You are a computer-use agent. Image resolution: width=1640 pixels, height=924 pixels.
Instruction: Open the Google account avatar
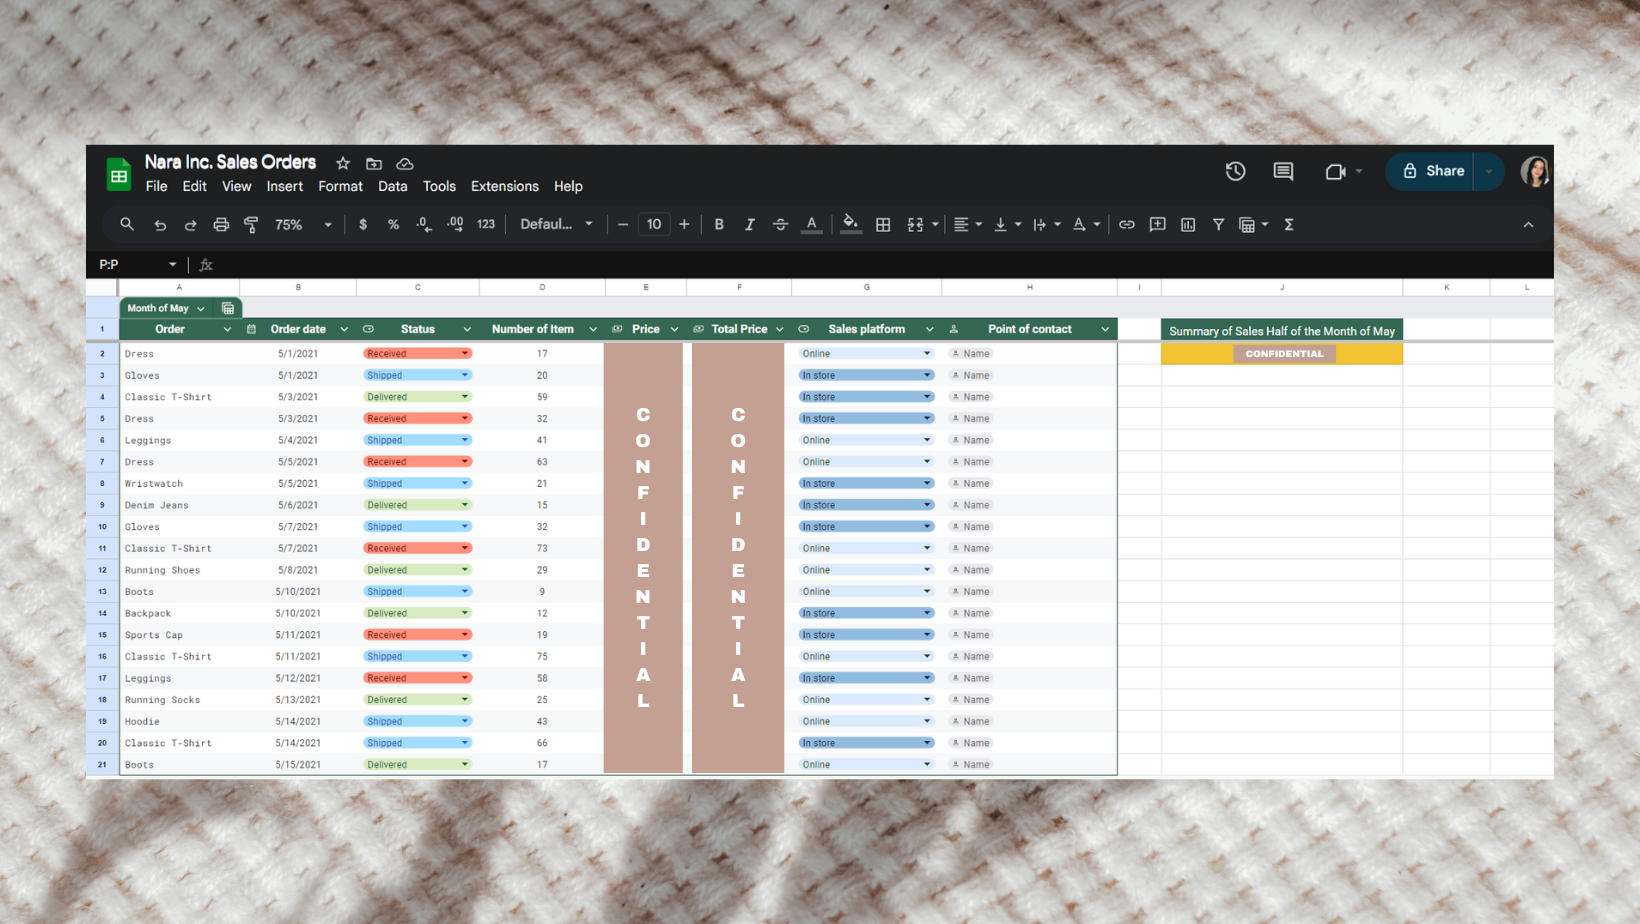(x=1535, y=171)
